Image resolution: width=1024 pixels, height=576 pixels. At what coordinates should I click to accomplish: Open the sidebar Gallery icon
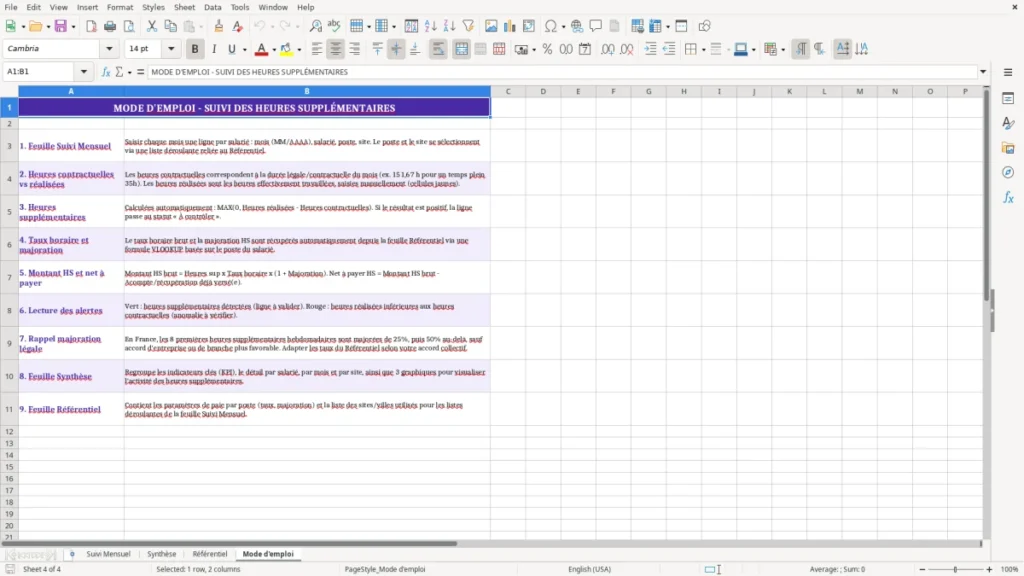click(1008, 148)
